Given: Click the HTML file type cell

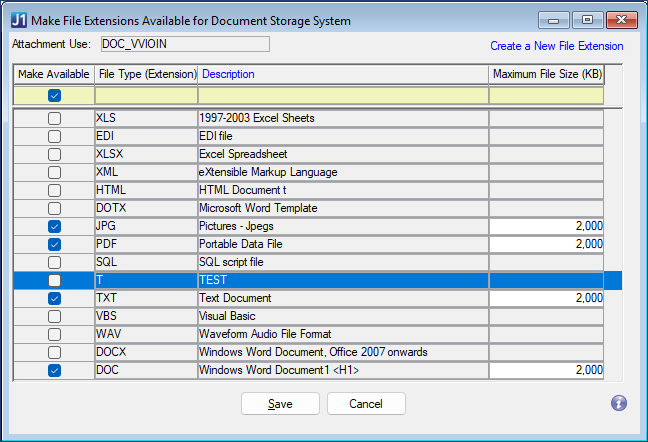Looking at the screenshot, I should tap(146, 190).
